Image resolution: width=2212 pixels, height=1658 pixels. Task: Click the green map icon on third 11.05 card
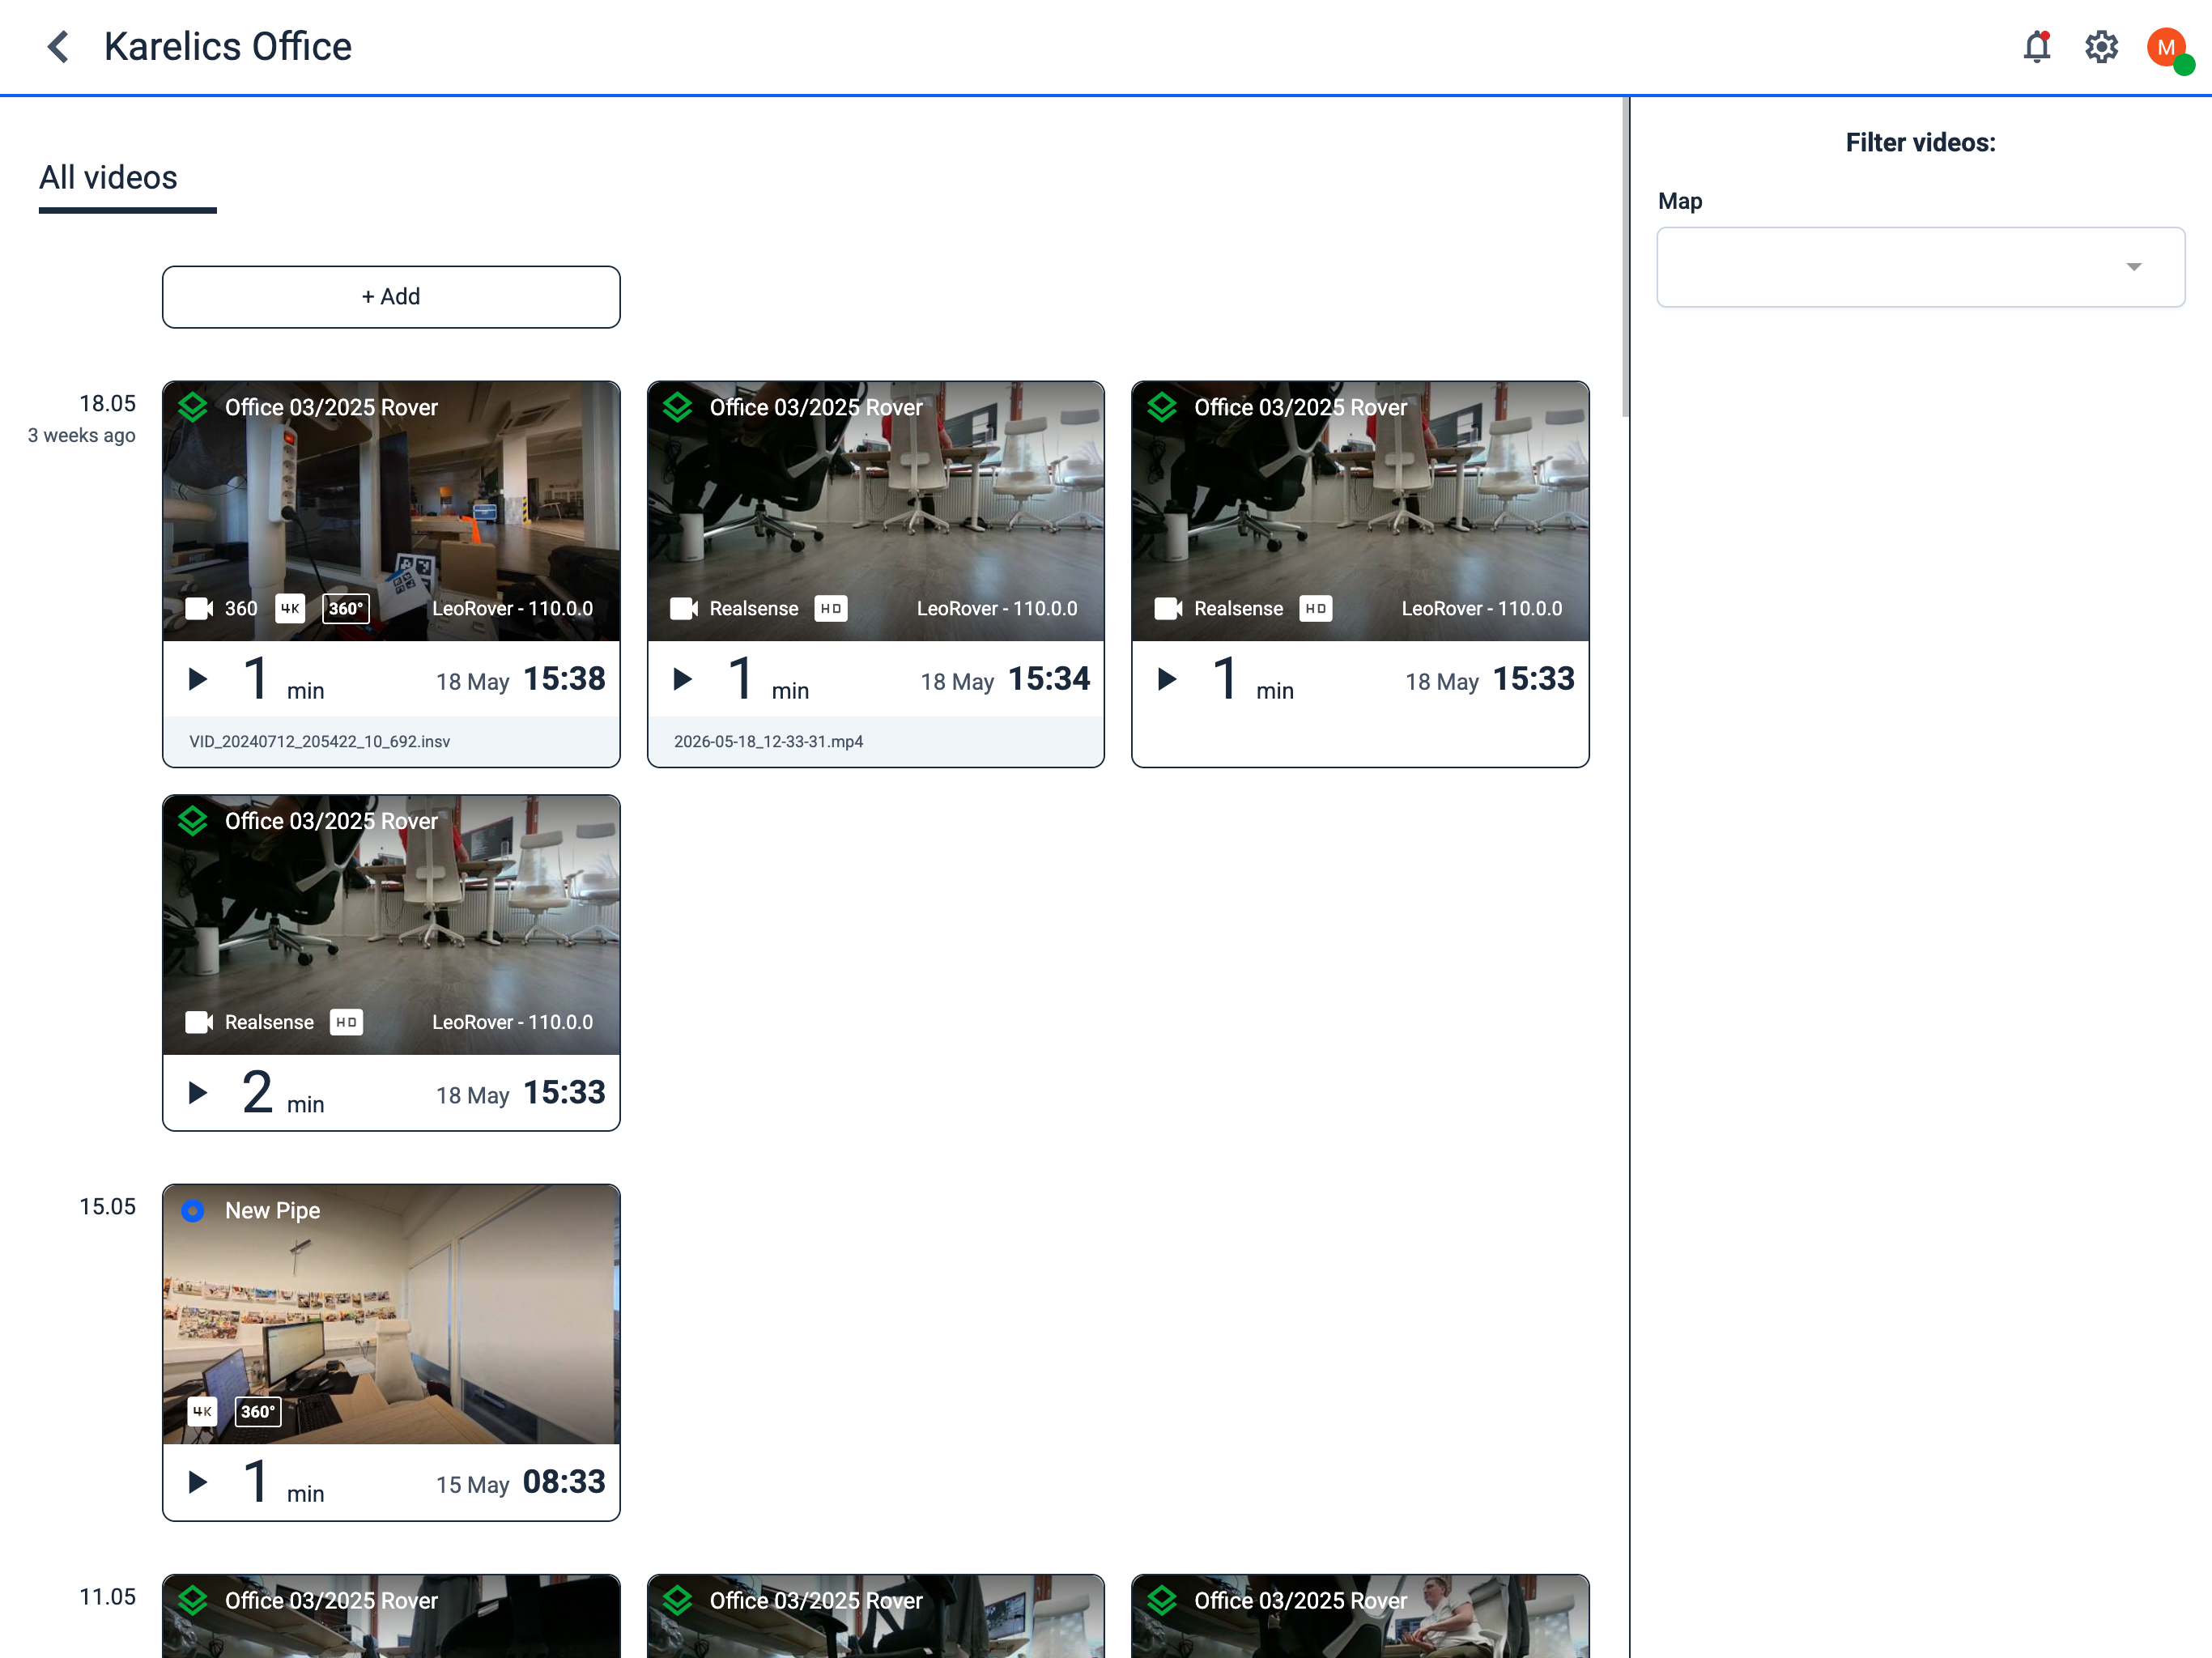(1162, 1601)
